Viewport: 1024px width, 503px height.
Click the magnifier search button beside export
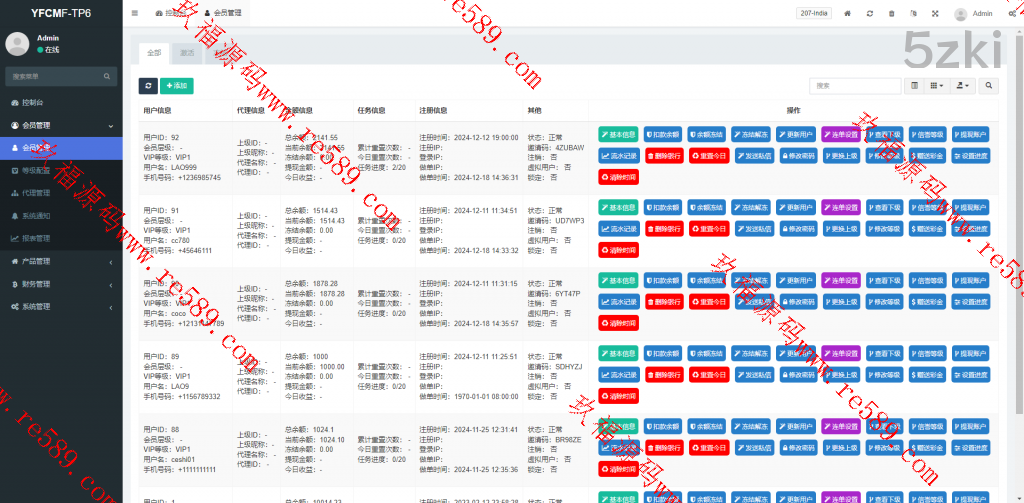pyautogui.click(x=989, y=86)
